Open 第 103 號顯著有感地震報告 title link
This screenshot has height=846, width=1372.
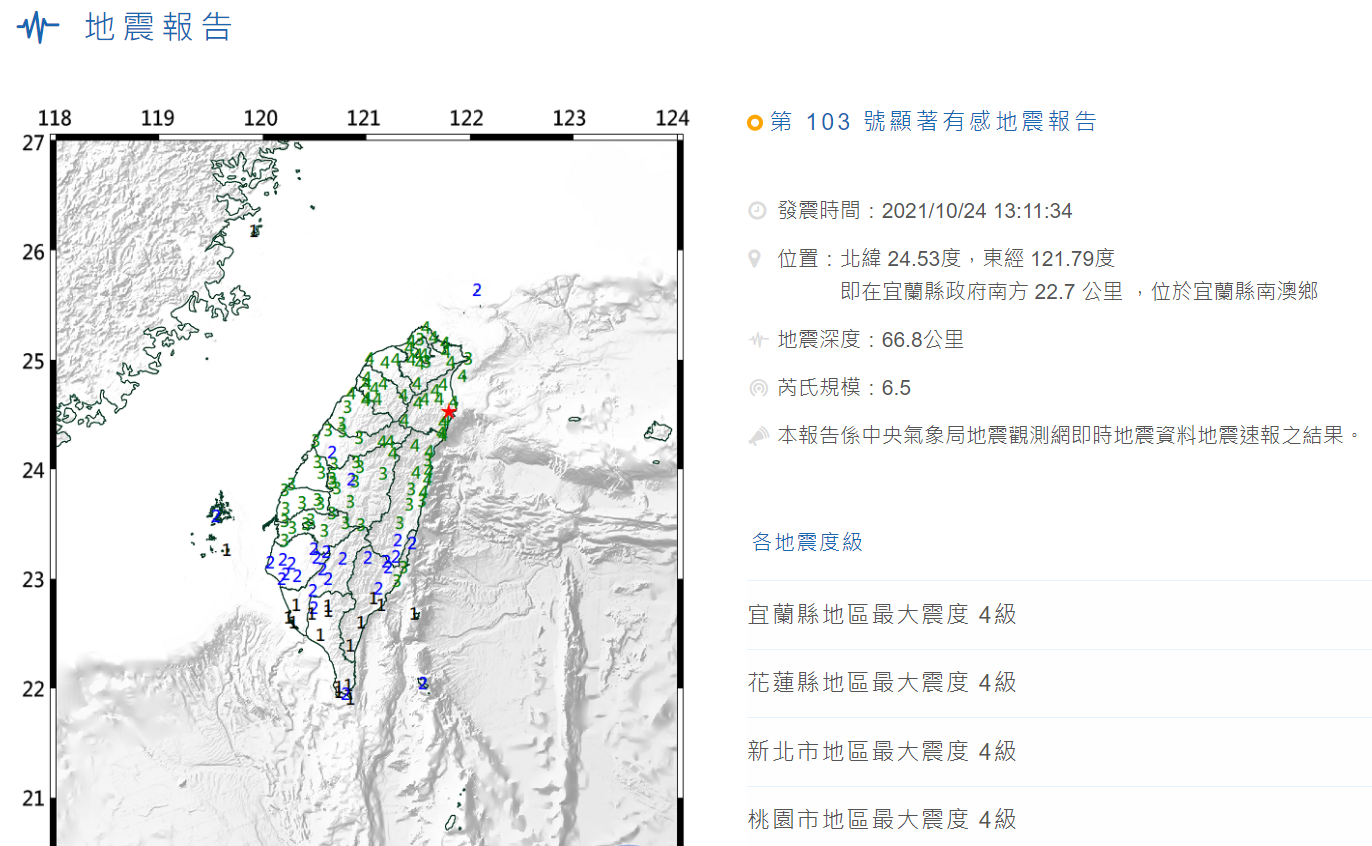[933, 122]
